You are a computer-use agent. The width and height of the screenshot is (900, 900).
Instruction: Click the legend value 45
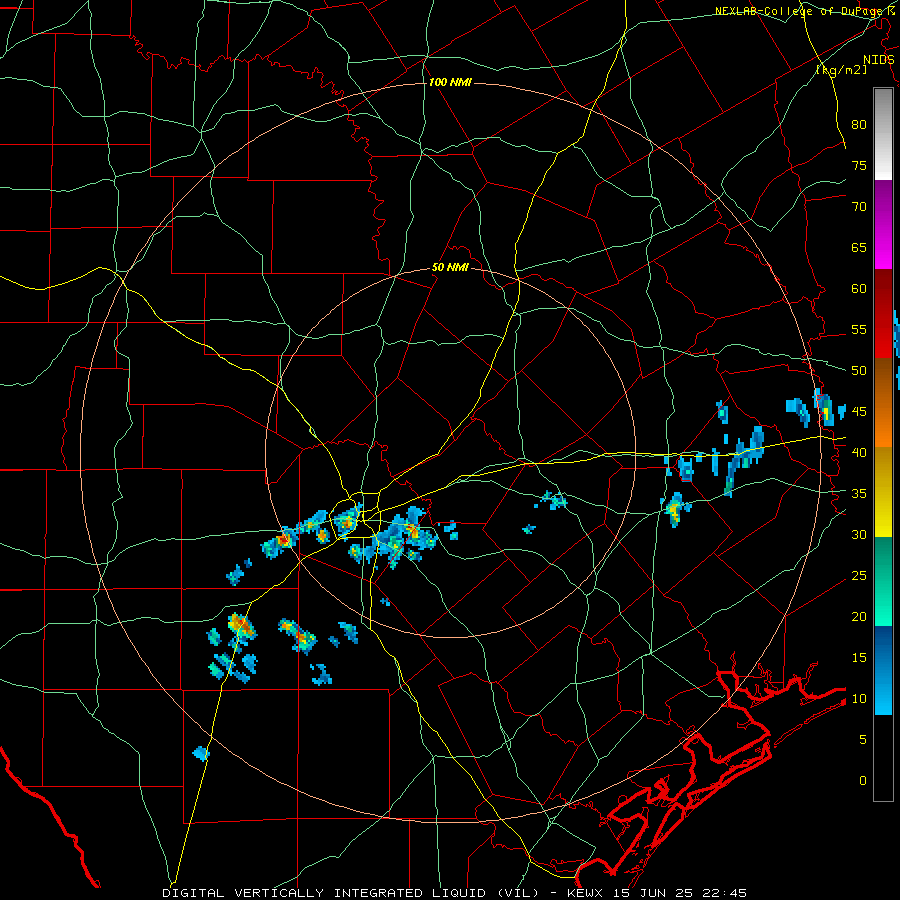click(x=859, y=412)
